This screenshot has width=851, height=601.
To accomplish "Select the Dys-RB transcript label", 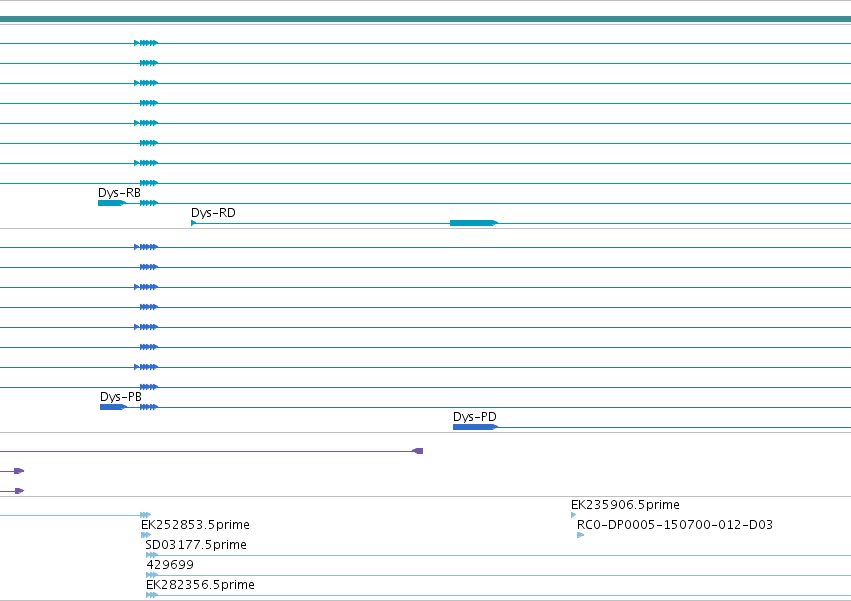I will click(x=119, y=193).
